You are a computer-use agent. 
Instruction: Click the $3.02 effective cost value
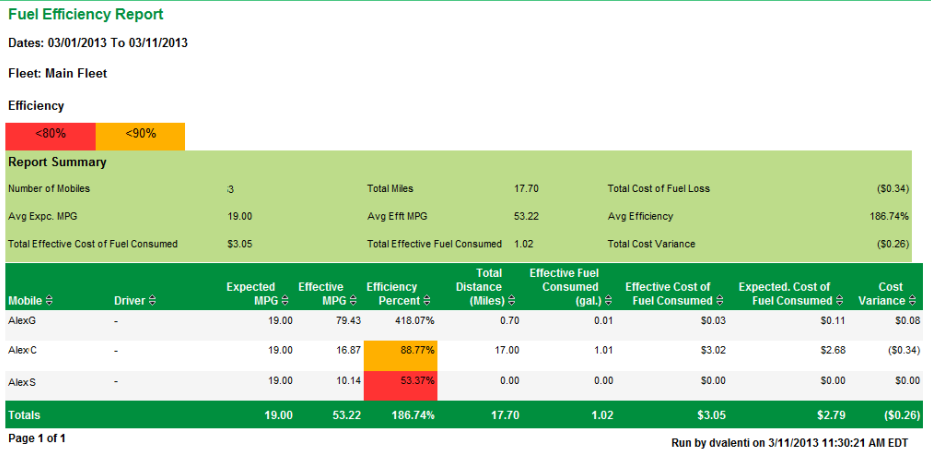pos(713,351)
